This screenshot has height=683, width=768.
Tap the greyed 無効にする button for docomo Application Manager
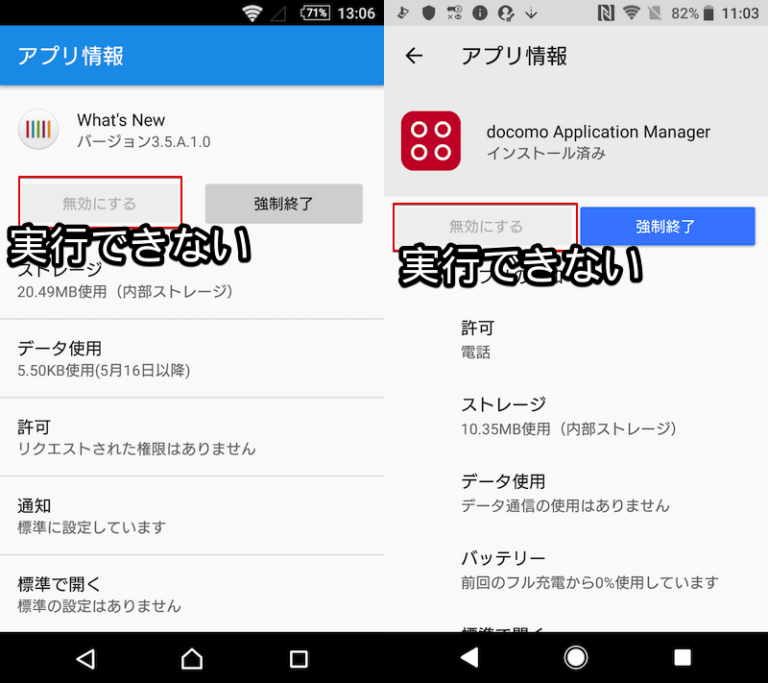pyautogui.click(x=485, y=226)
